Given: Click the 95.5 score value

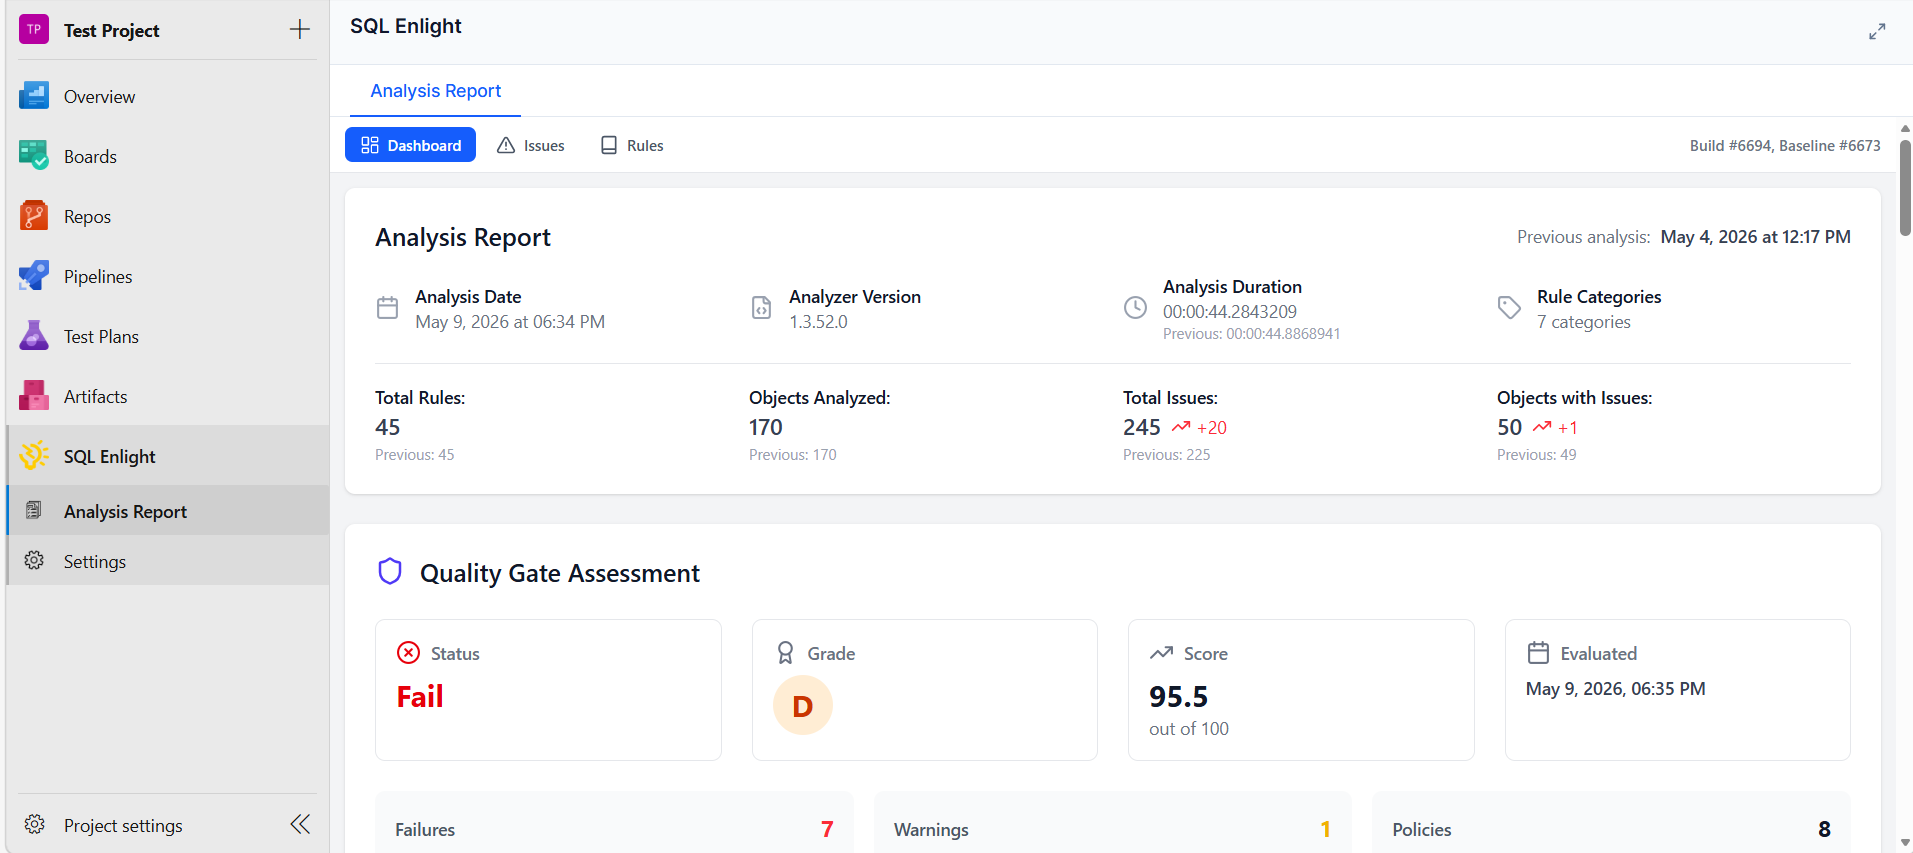Looking at the screenshot, I should [x=1178, y=696].
